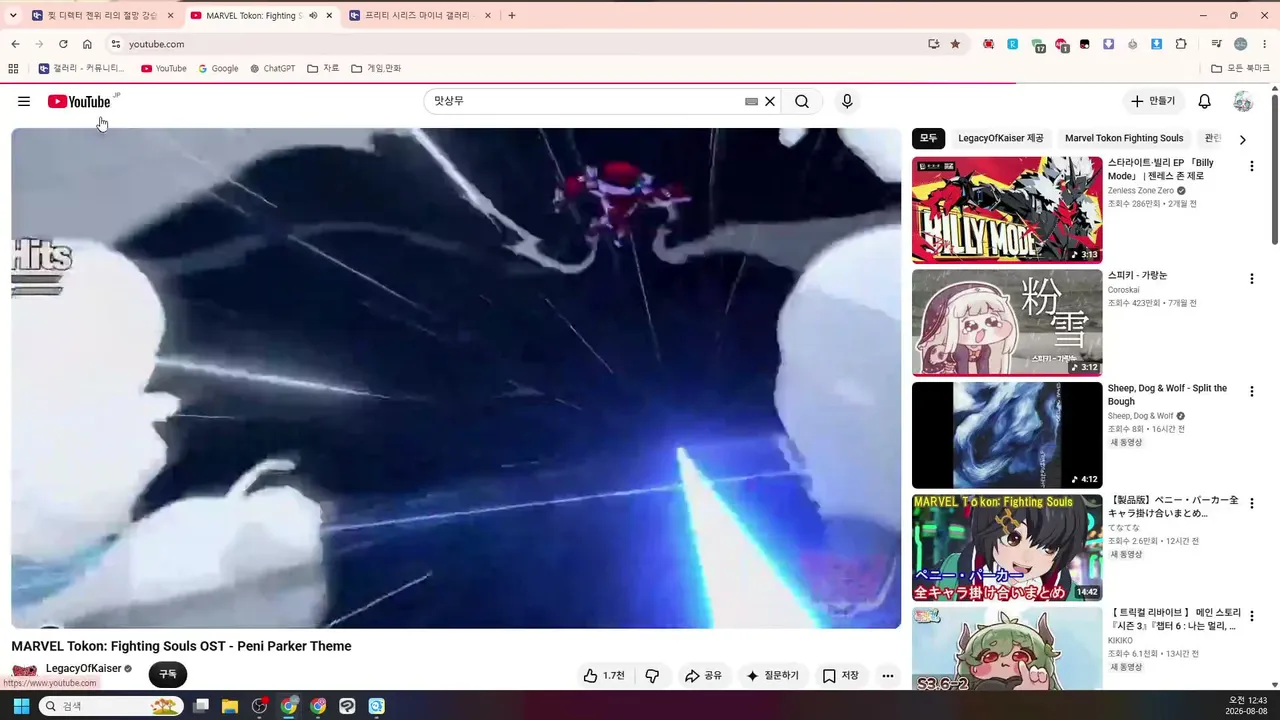Open the 자료 bookmarks folder
This screenshot has height=720, width=1280.
tap(323, 68)
